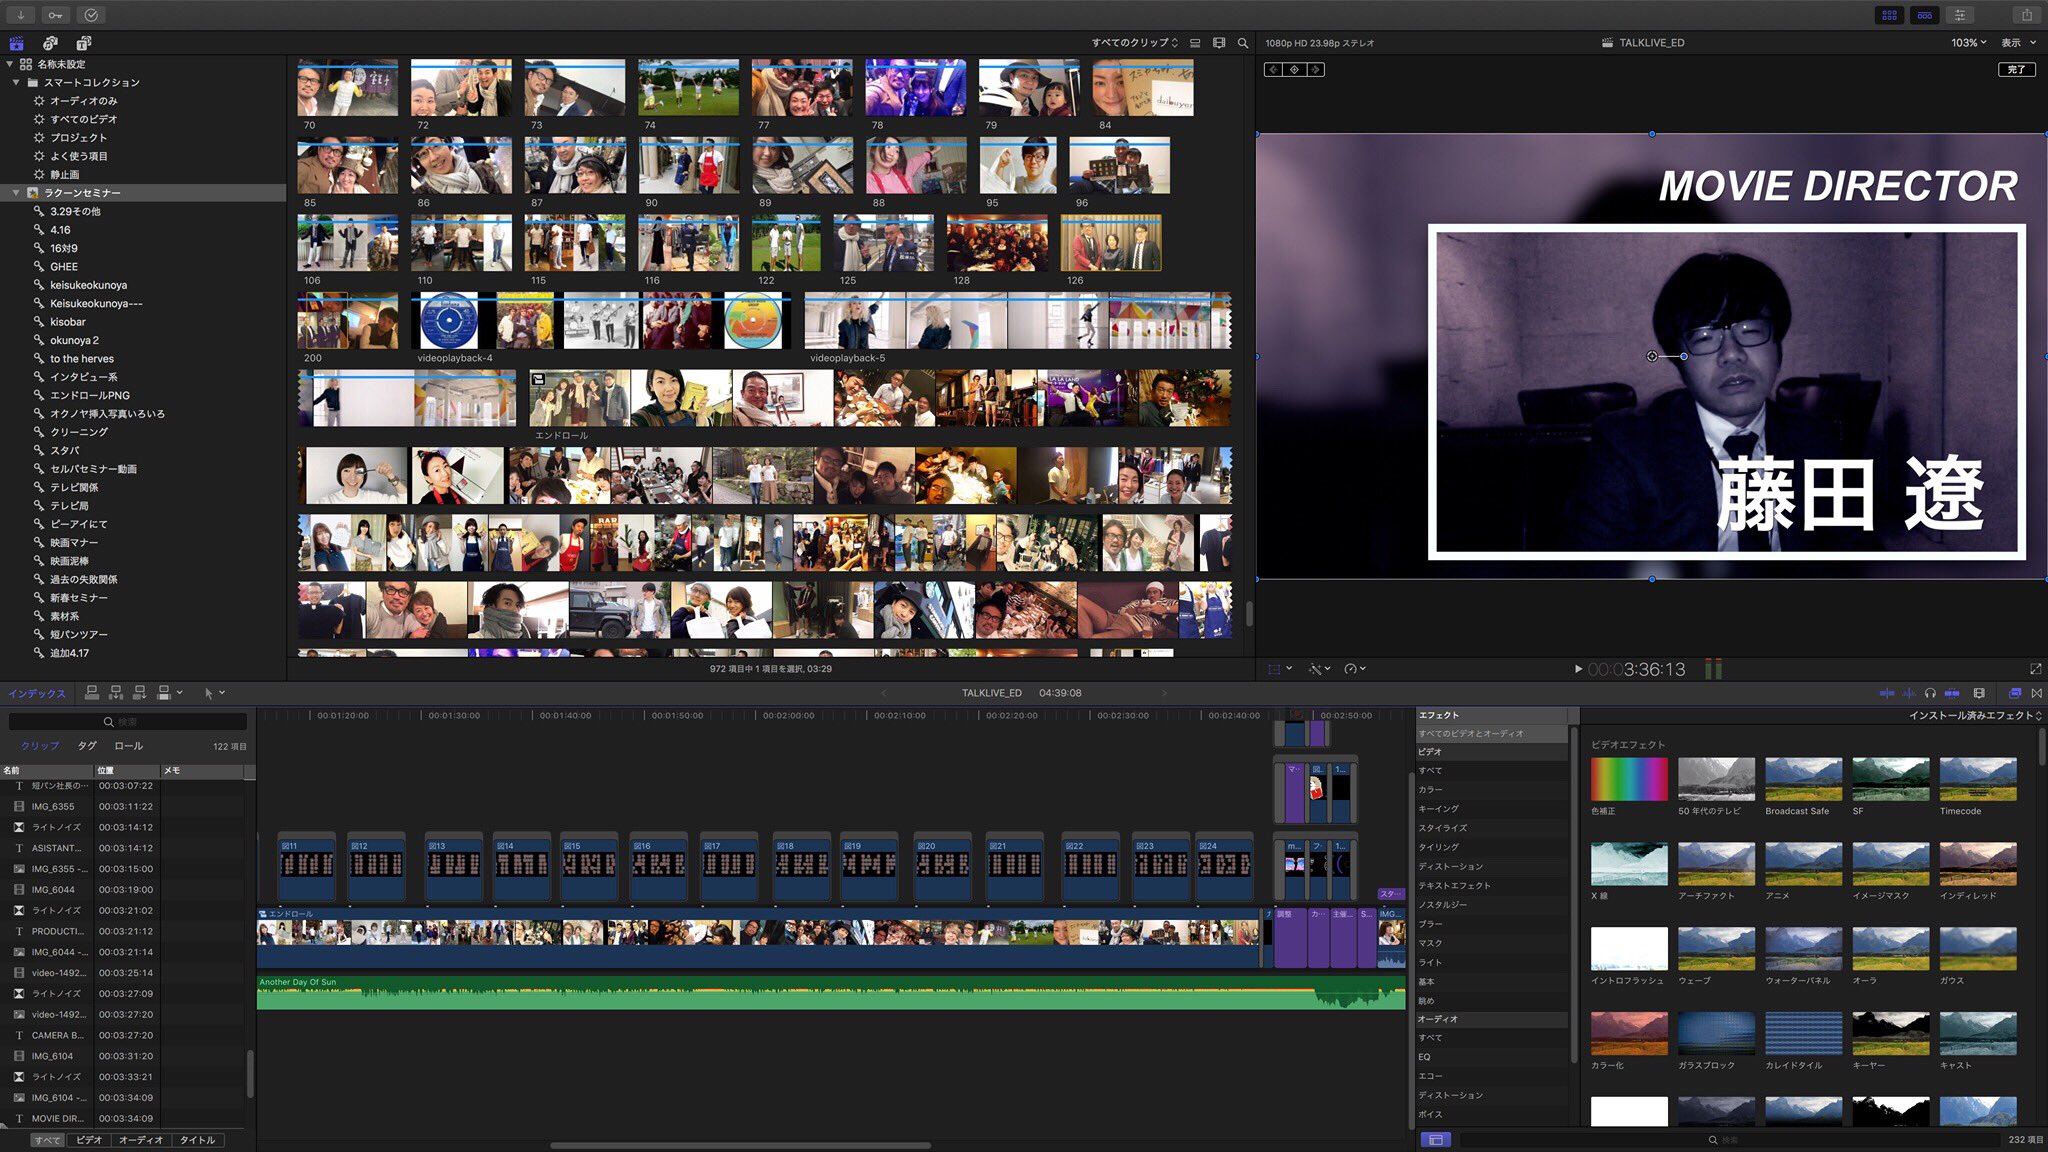
Task: Toggle the inspector sliders button
Action: [x=1960, y=15]
